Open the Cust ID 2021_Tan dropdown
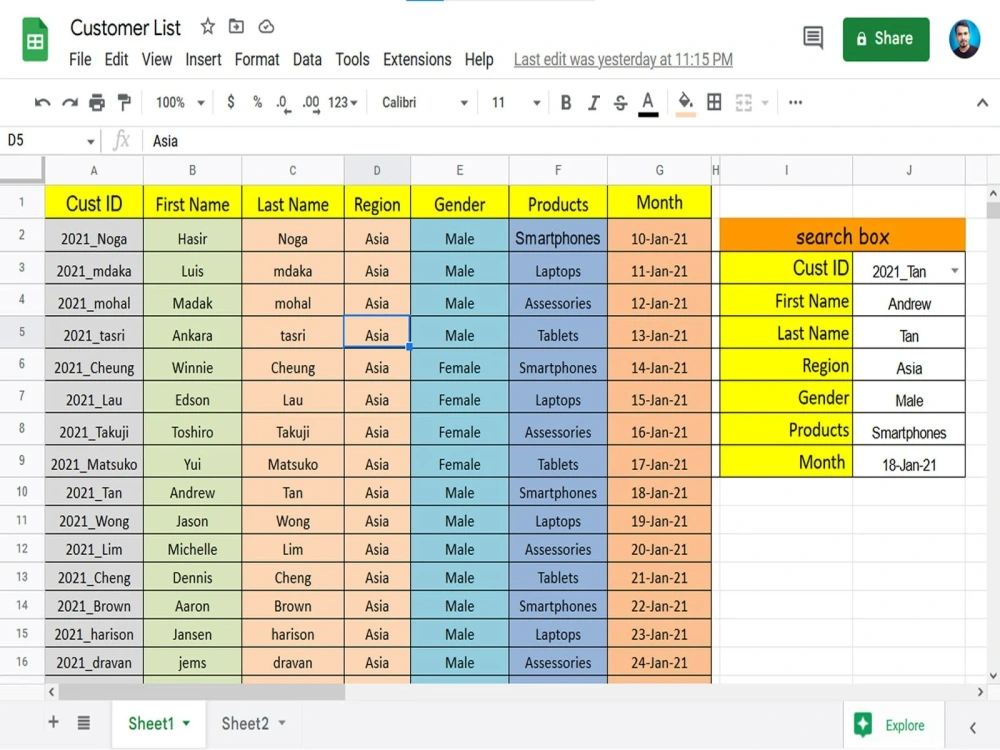The image size is (1000, 750). 954,270
